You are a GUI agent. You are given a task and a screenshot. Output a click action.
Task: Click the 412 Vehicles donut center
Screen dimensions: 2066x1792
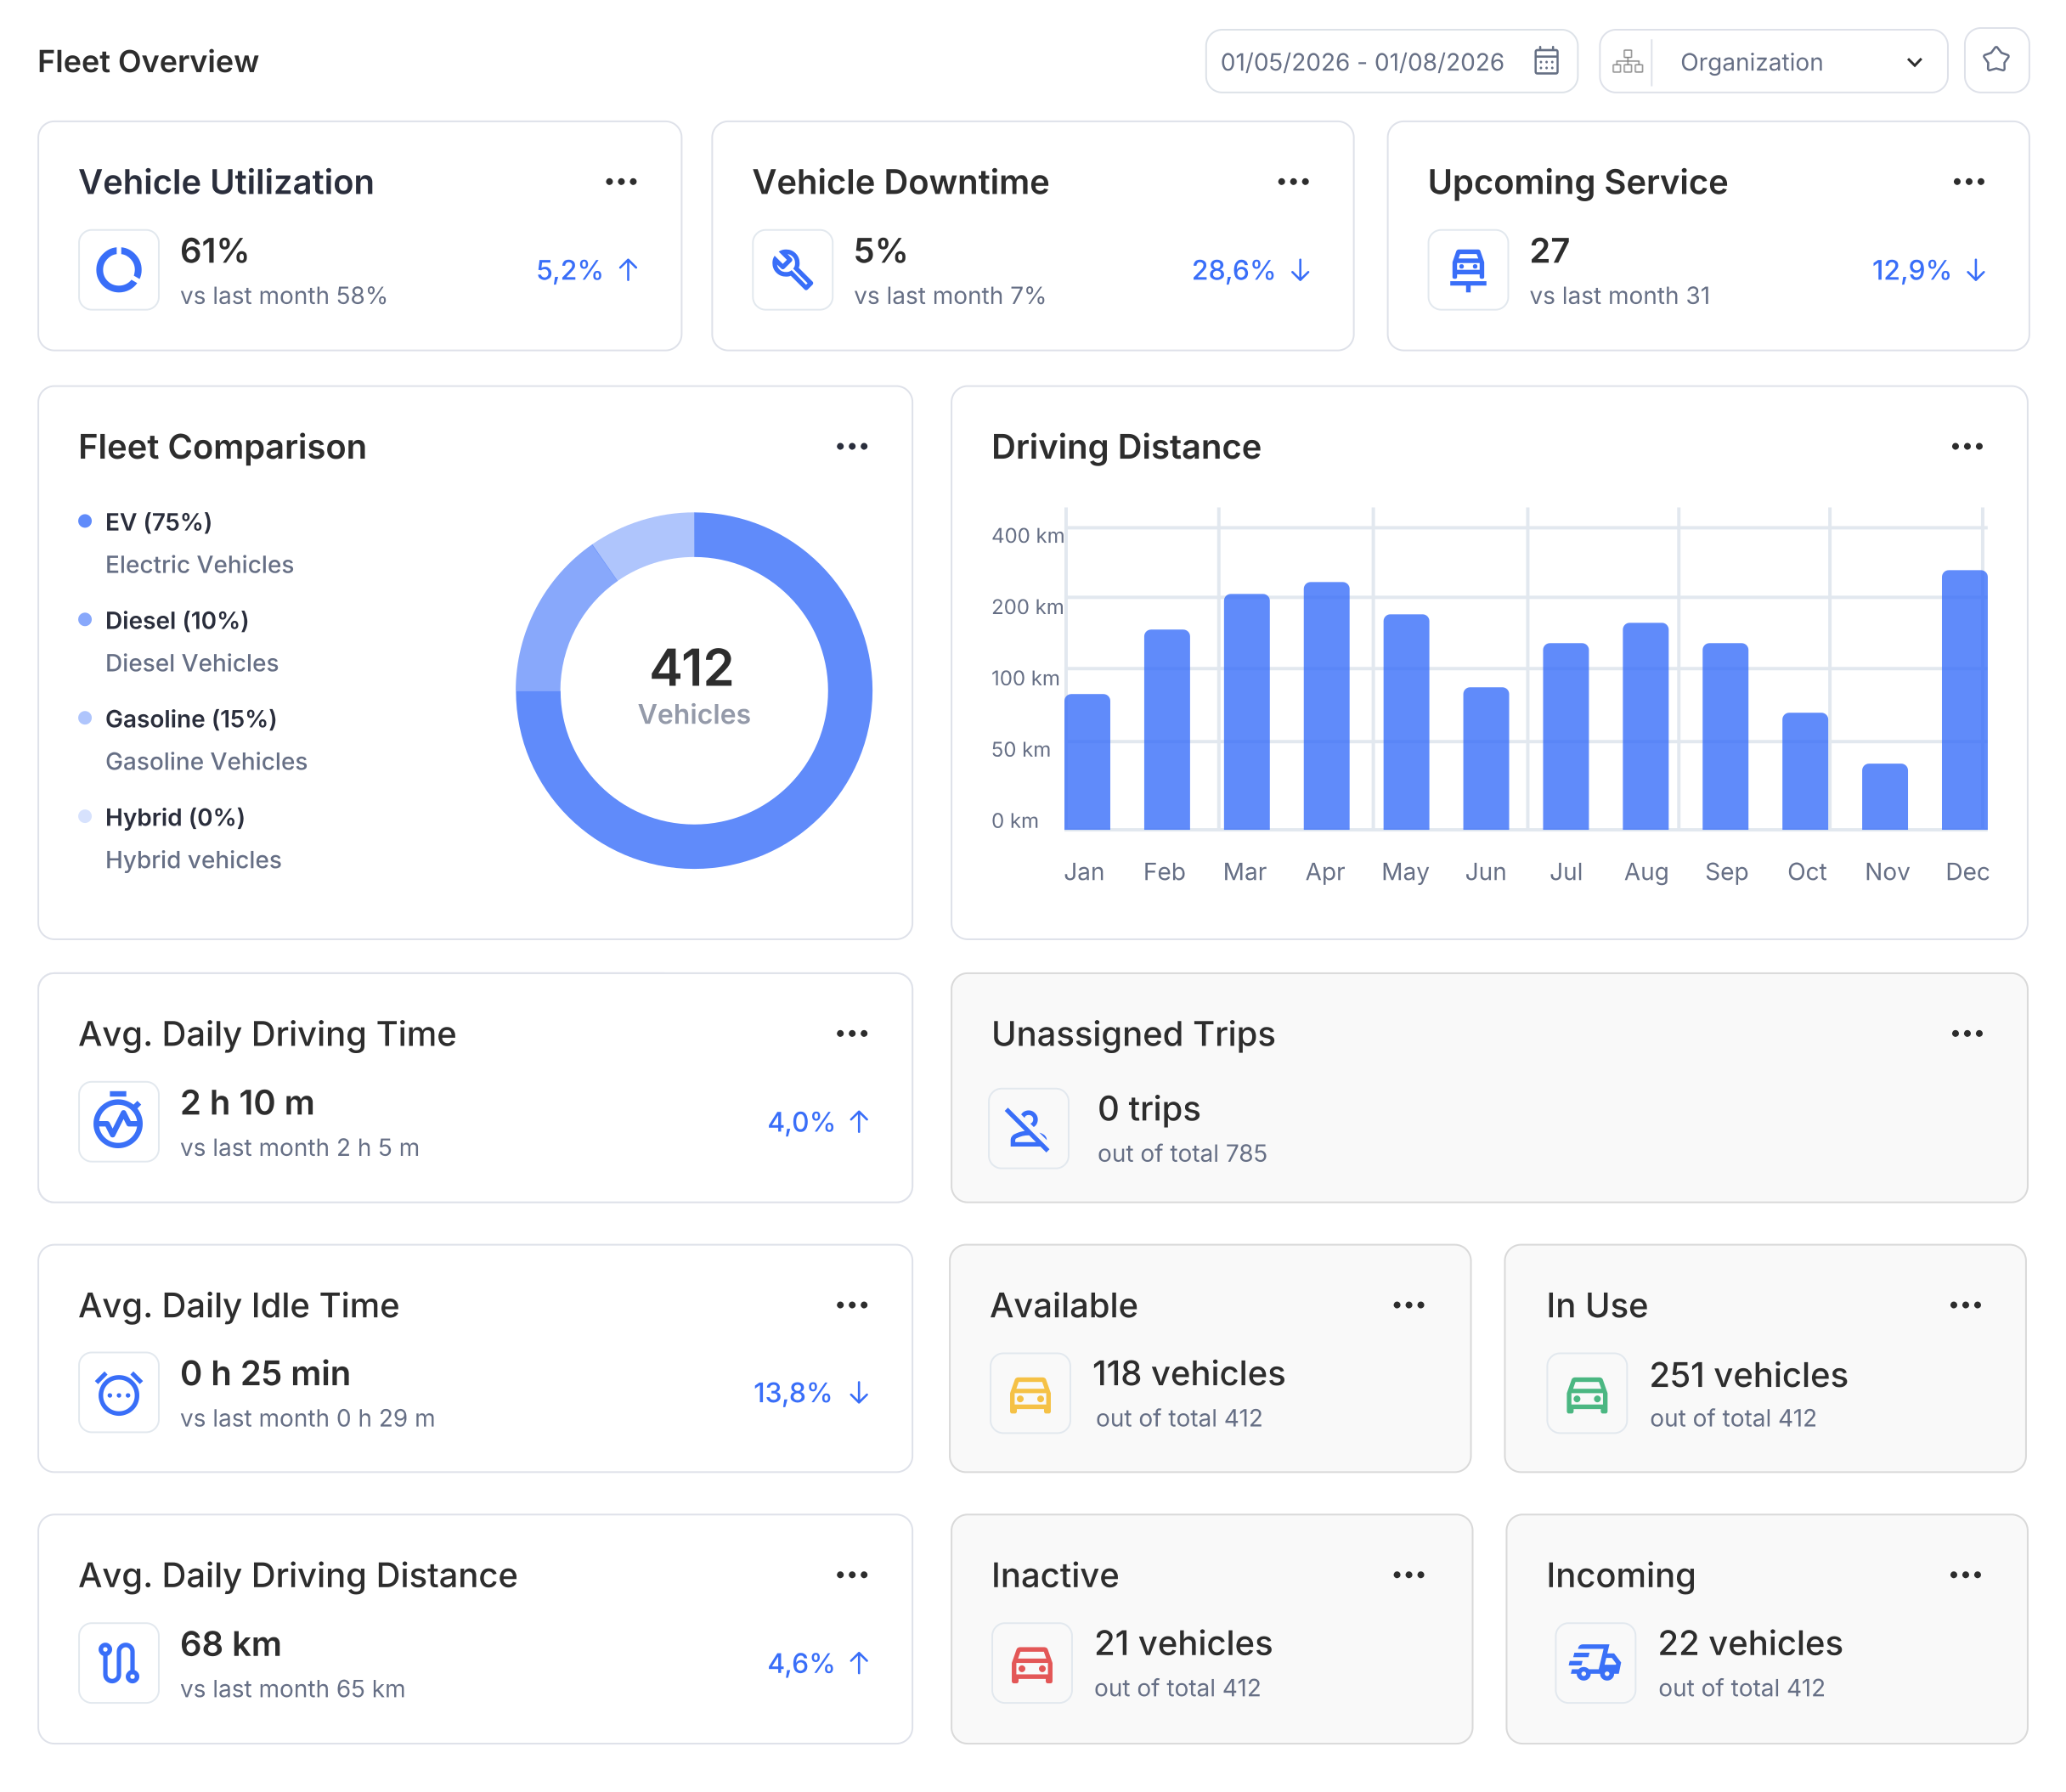coord(693,685)
